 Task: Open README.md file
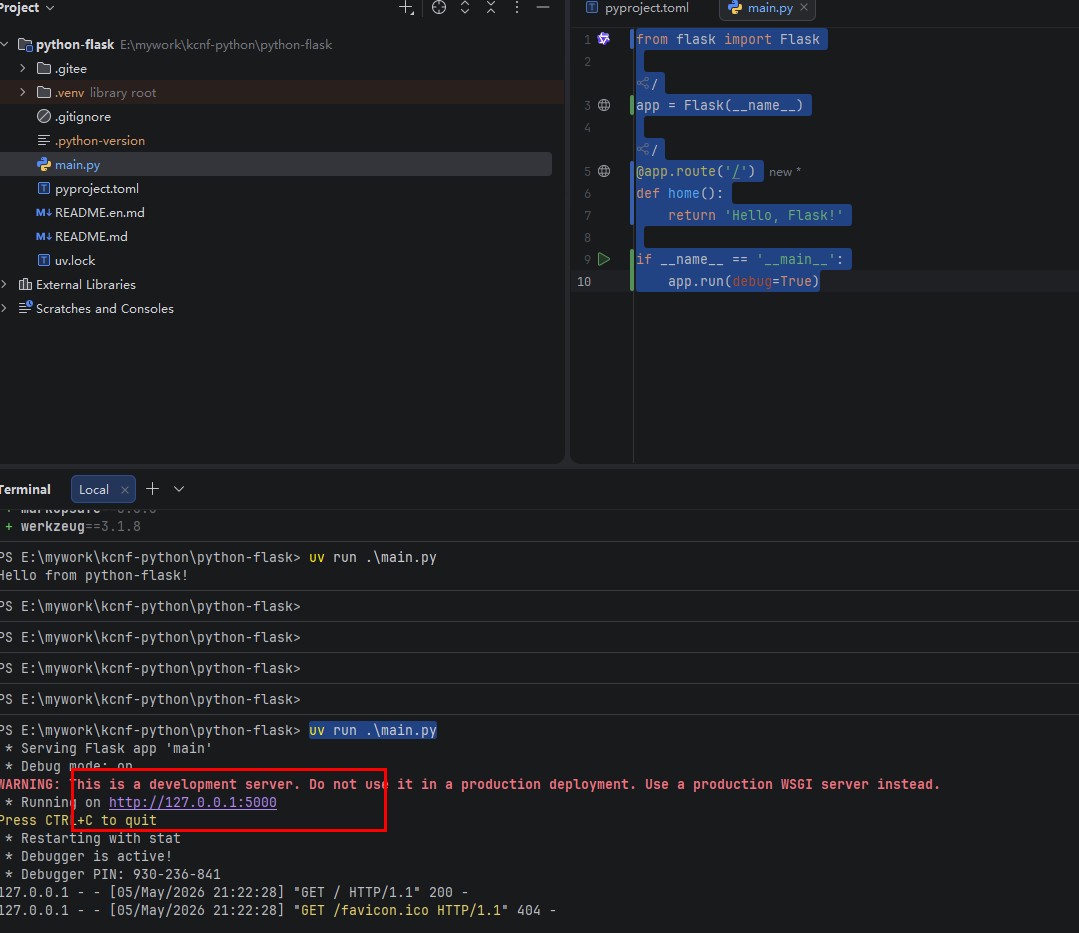tap(91, 237)
